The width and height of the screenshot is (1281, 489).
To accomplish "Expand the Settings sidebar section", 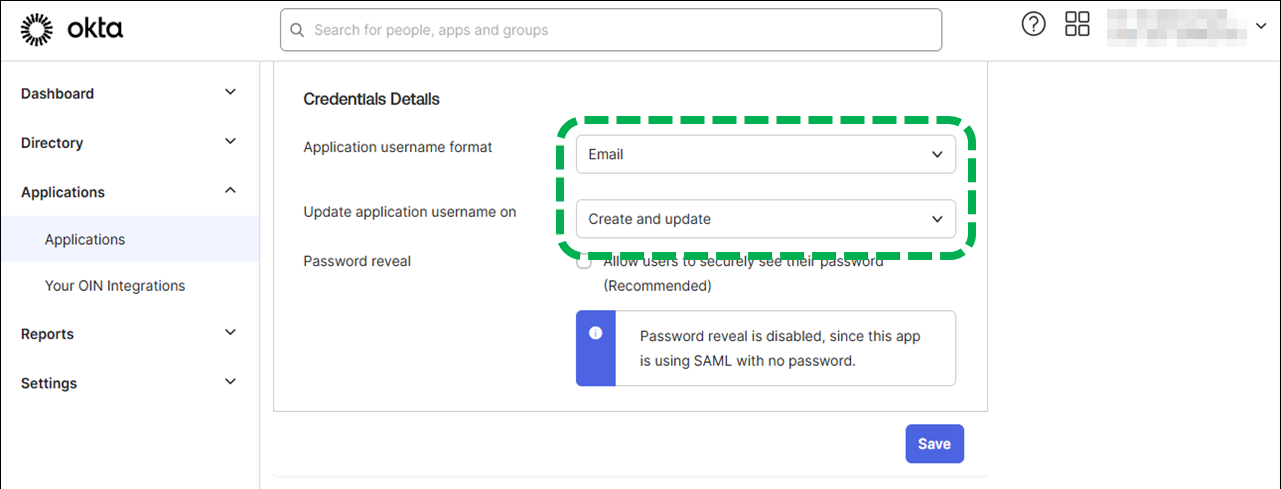I will coord(230,382).
